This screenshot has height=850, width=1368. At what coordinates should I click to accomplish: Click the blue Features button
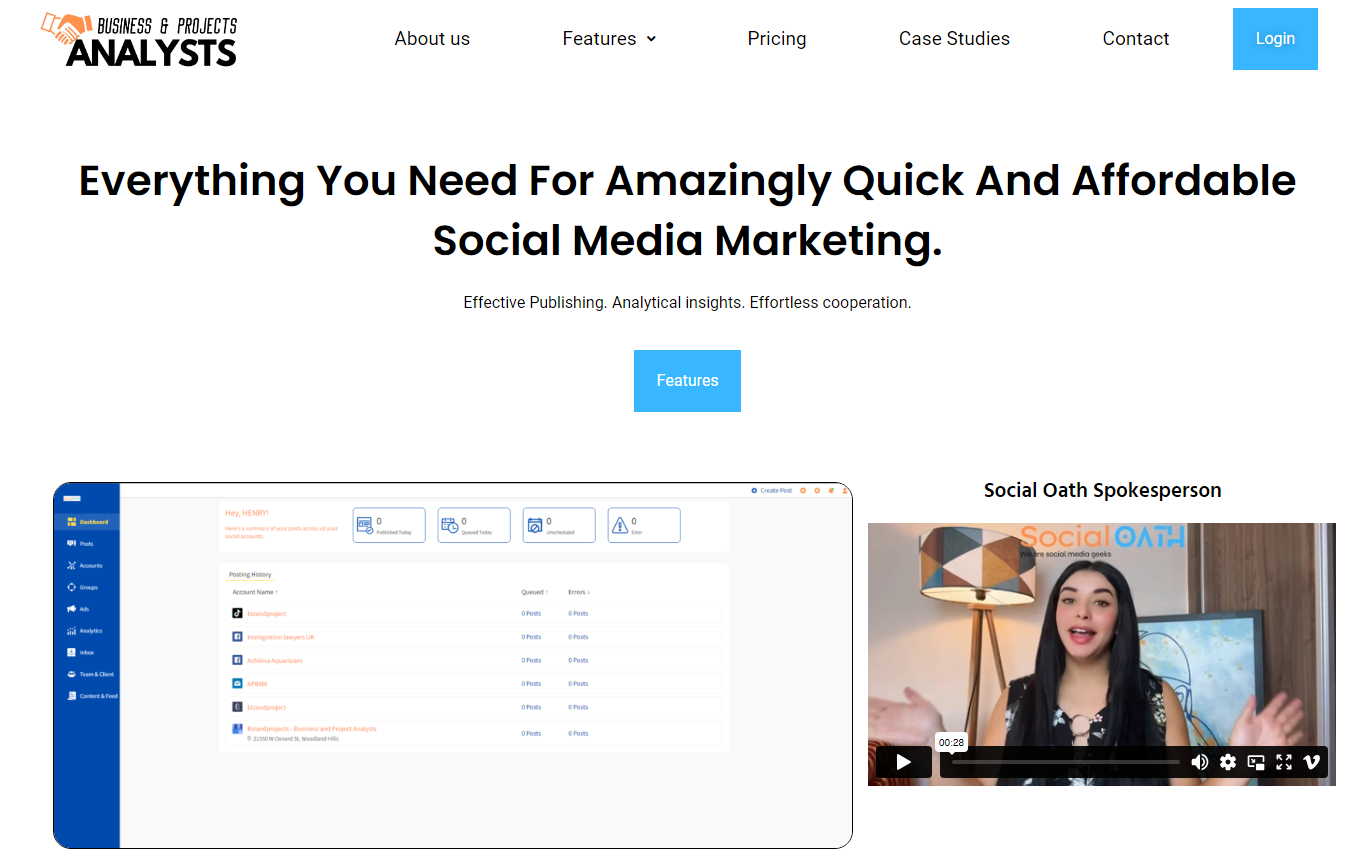(687, 380)
